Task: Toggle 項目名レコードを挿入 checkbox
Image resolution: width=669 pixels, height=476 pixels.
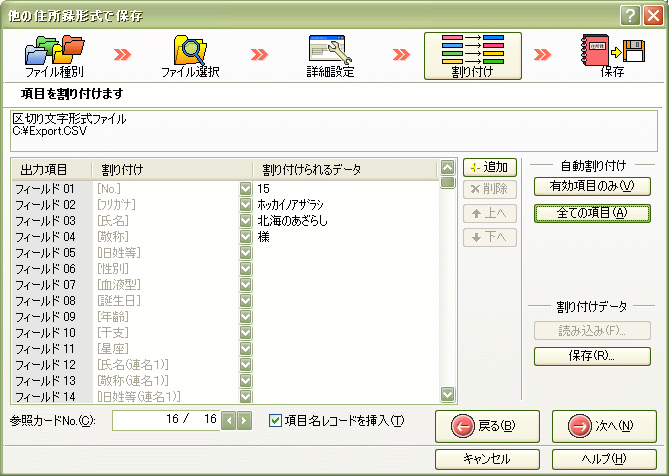Action: tap(276, 421)
